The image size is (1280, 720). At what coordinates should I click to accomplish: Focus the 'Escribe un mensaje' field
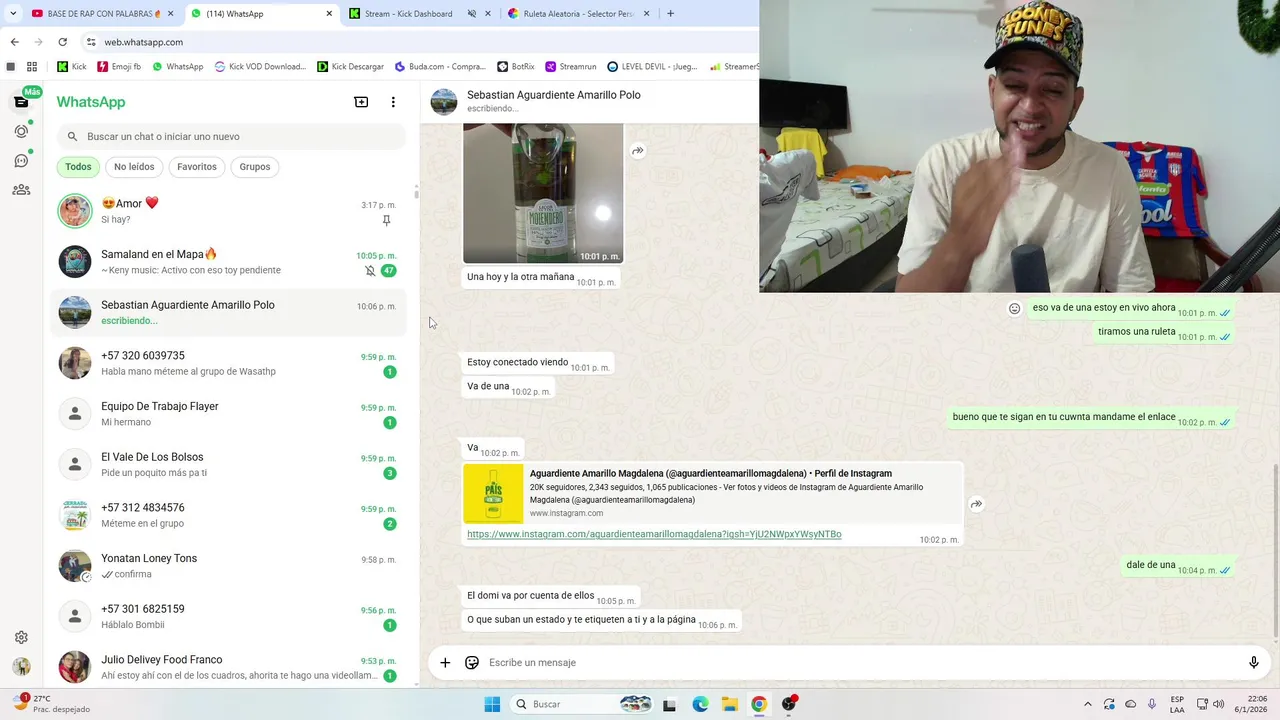coord(860,662)
